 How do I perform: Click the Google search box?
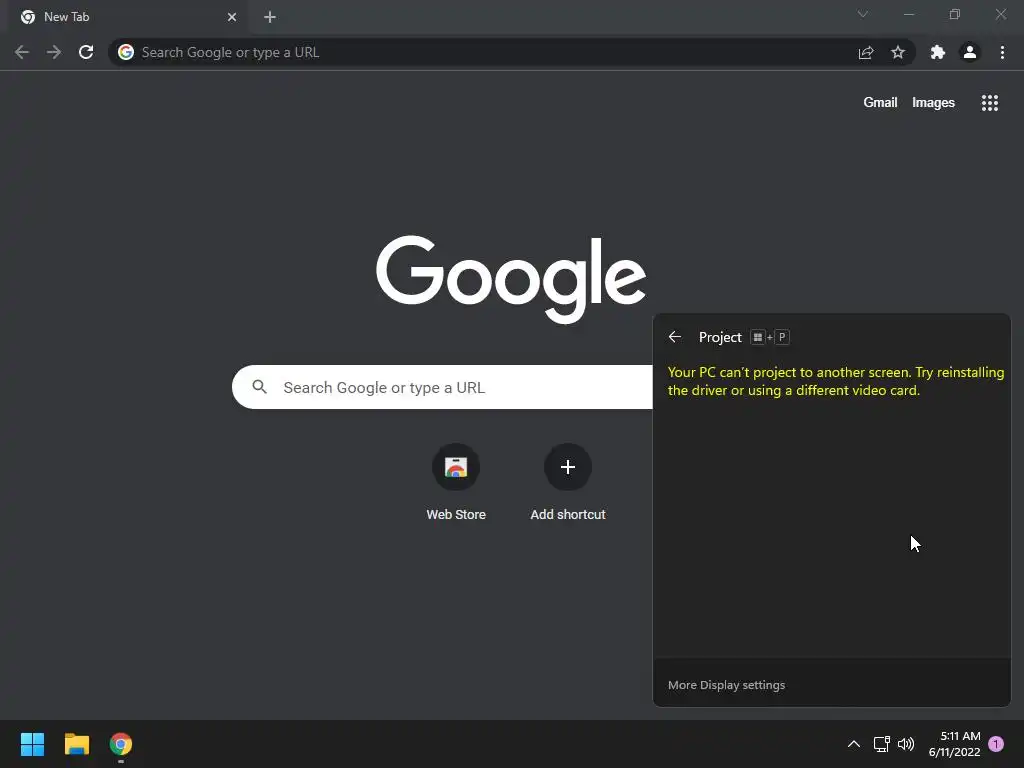[x=442, y=387]
